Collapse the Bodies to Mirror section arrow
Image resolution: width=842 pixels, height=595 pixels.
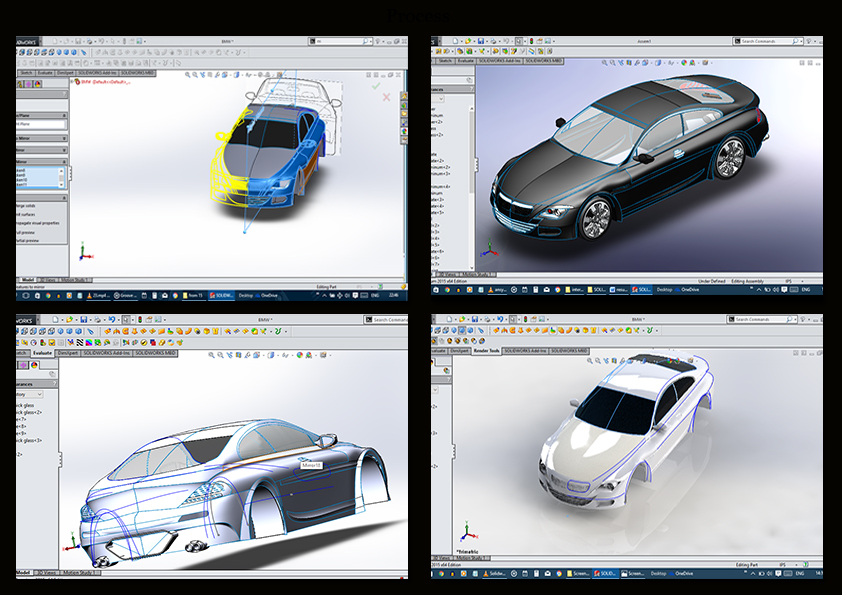point(64,162)
